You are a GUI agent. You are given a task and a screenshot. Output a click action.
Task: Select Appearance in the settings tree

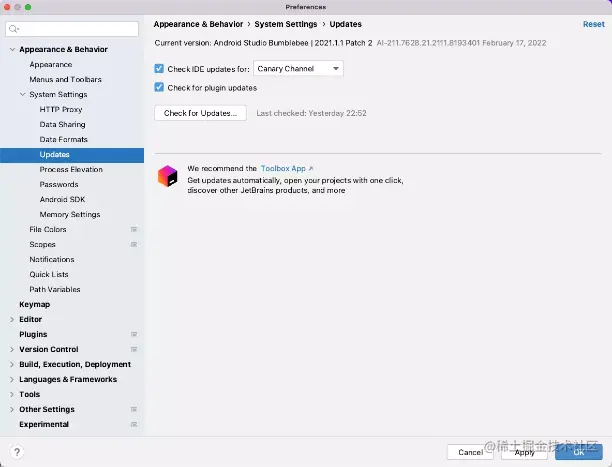coord(51,64)
